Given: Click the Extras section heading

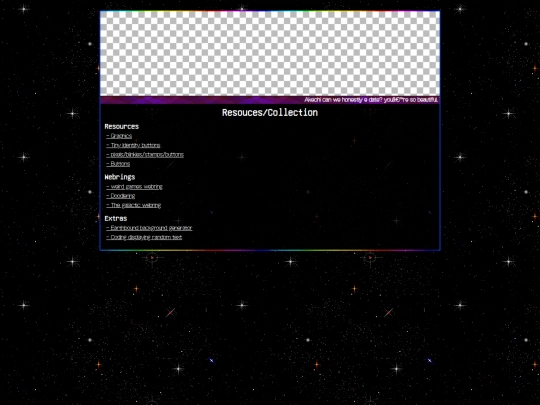Looking at the screenshot, I should point(116,218).
